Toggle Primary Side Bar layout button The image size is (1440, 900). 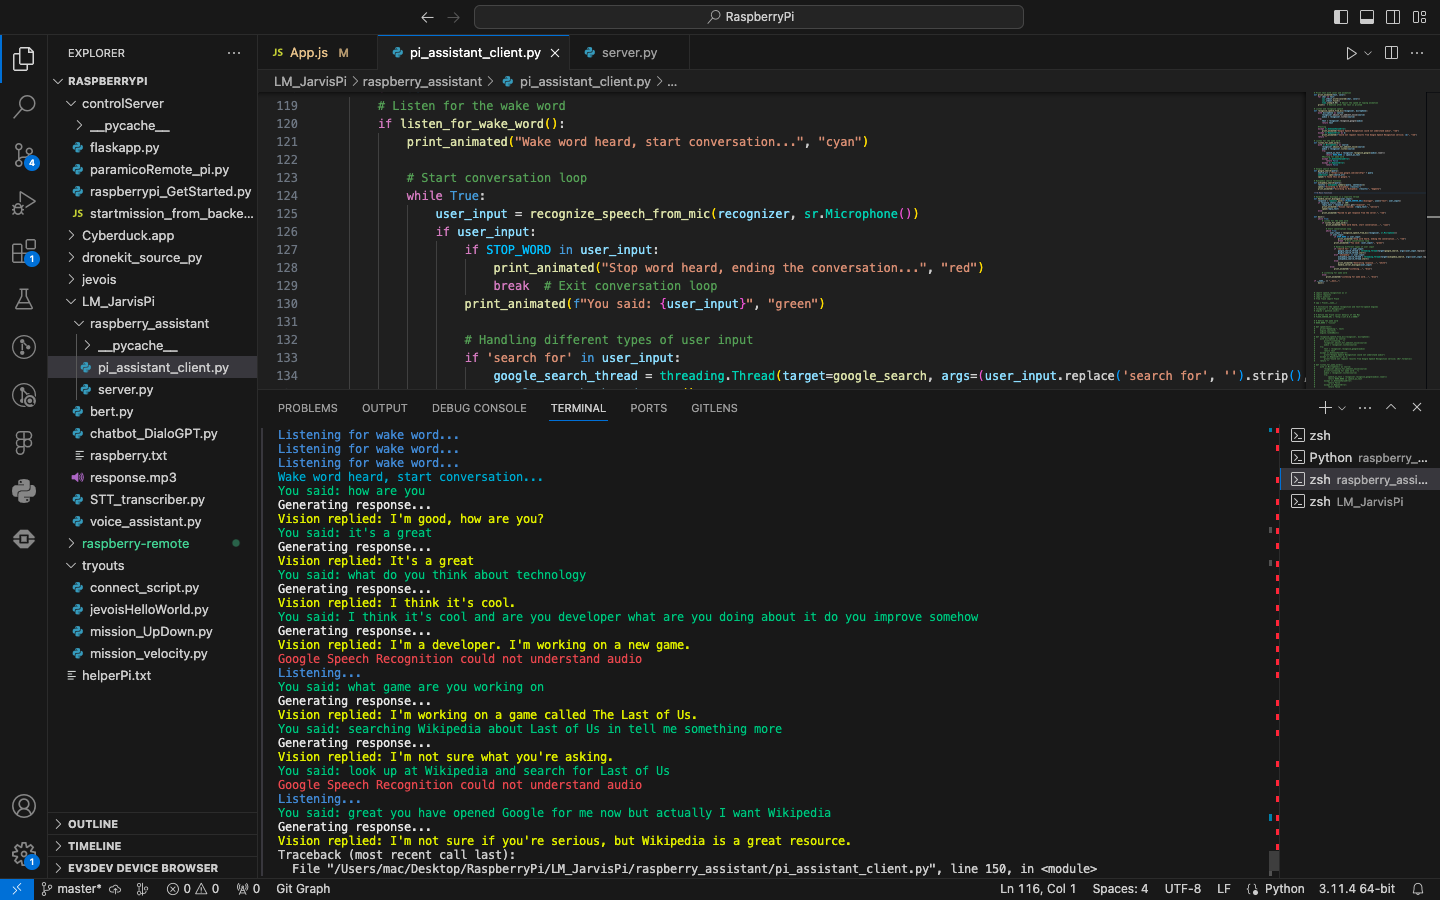pos(1341,17)
